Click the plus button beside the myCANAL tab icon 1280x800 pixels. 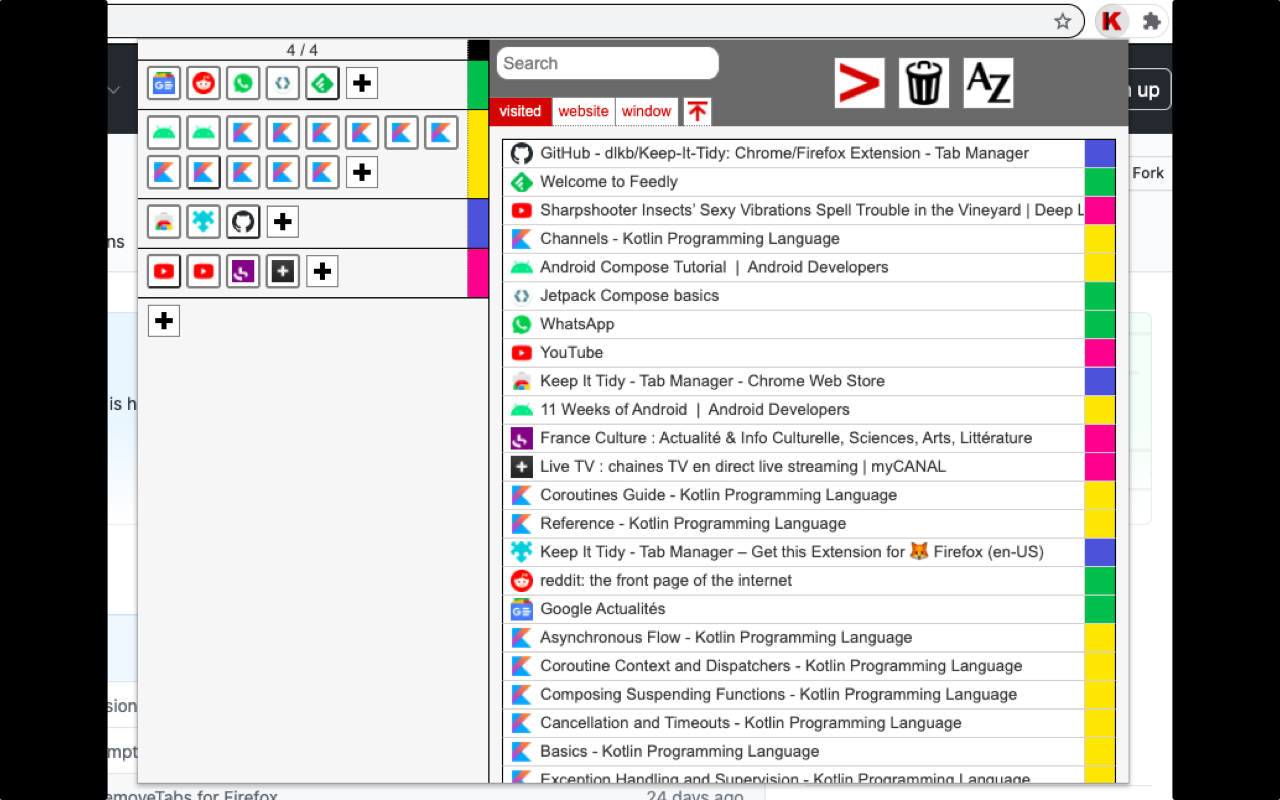[x=322, y=271]
